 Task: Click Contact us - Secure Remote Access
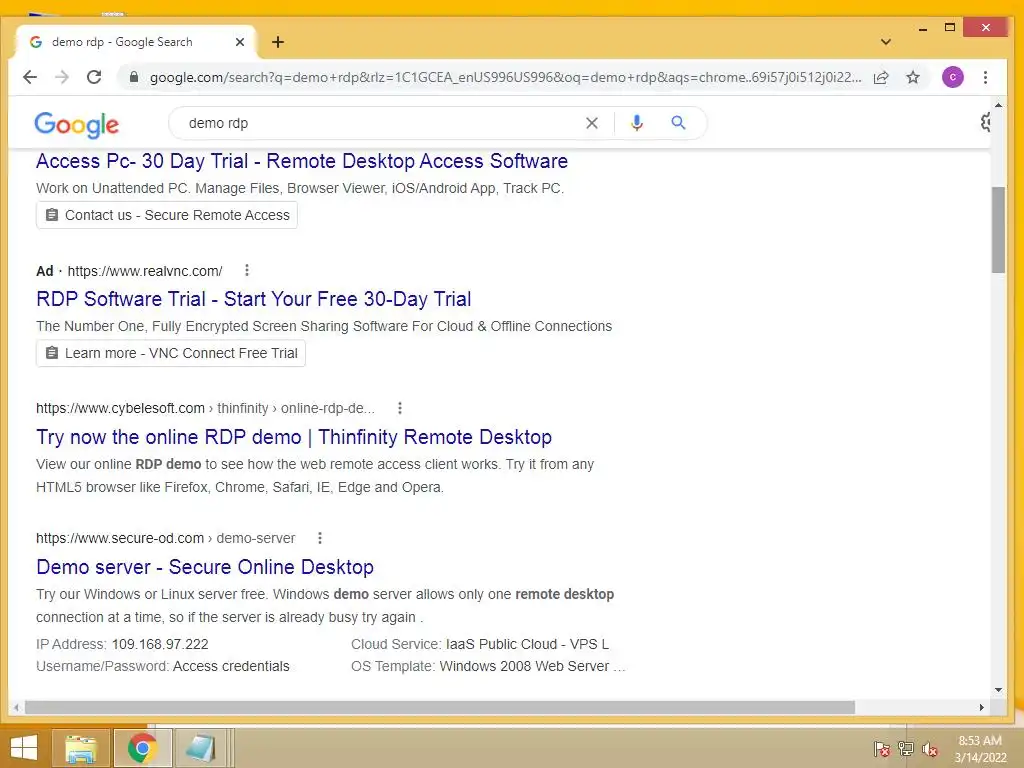point(167,215)
